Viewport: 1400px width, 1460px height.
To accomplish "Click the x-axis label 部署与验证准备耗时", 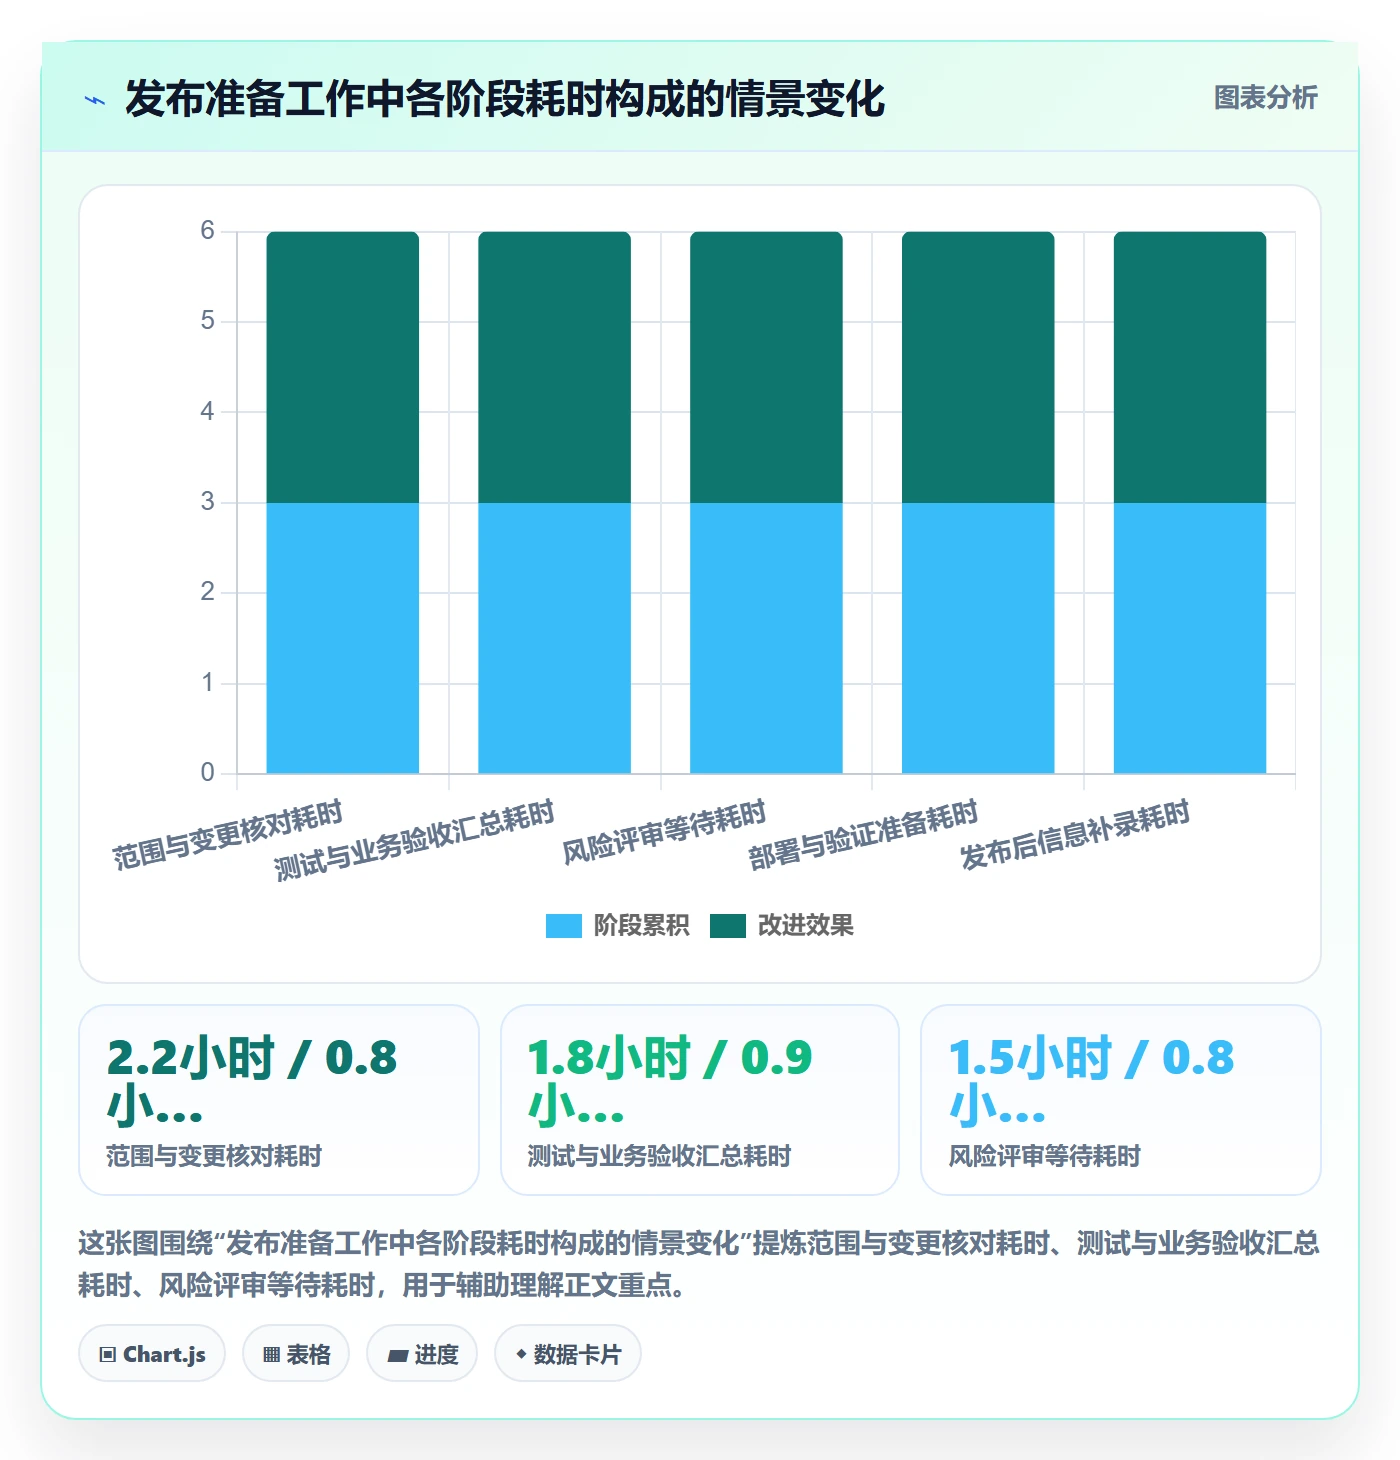I will (863, 835).
